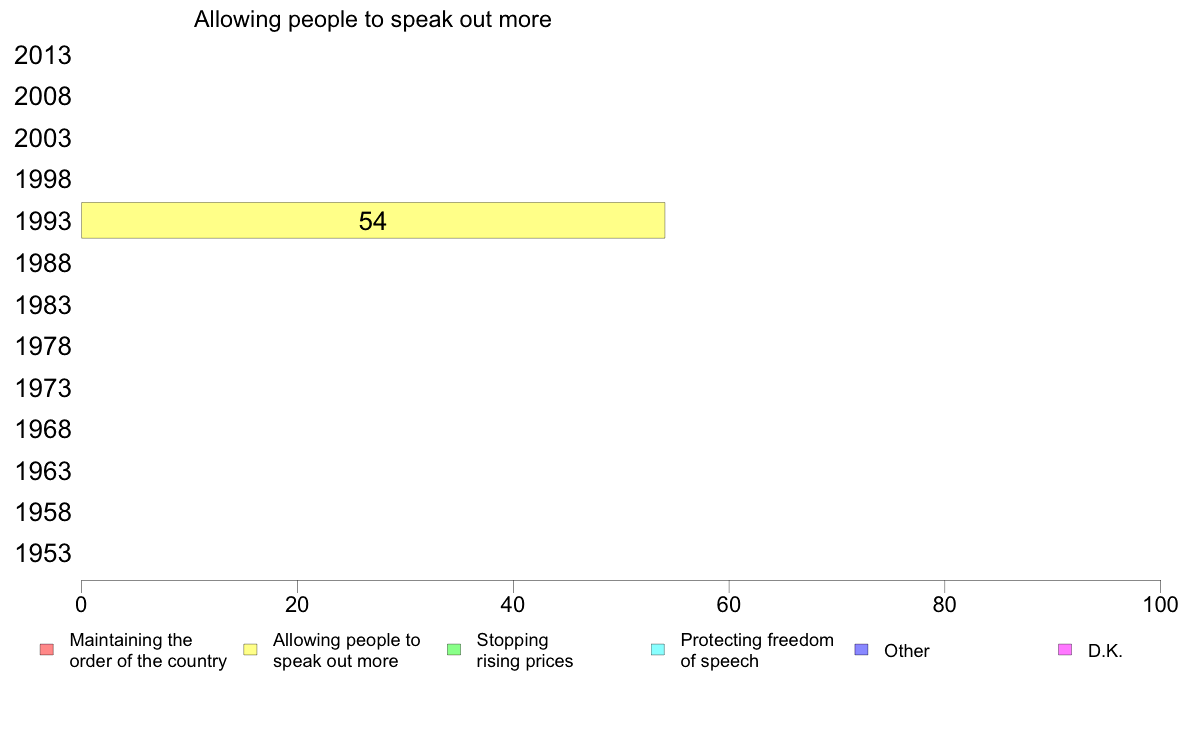Click Protecting freedom of speech legend text

757,650
